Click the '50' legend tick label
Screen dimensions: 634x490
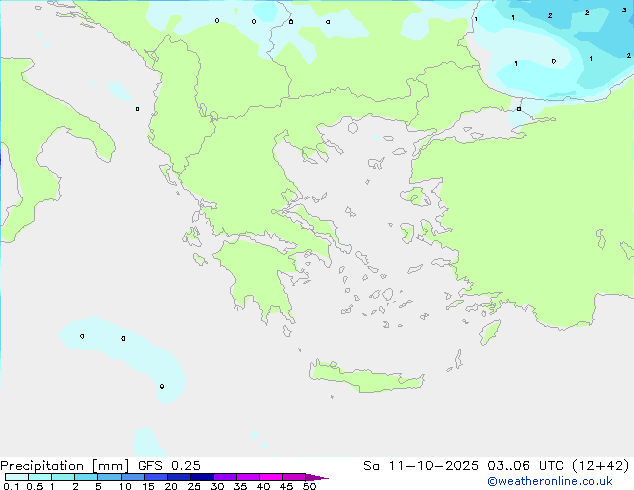309,486
